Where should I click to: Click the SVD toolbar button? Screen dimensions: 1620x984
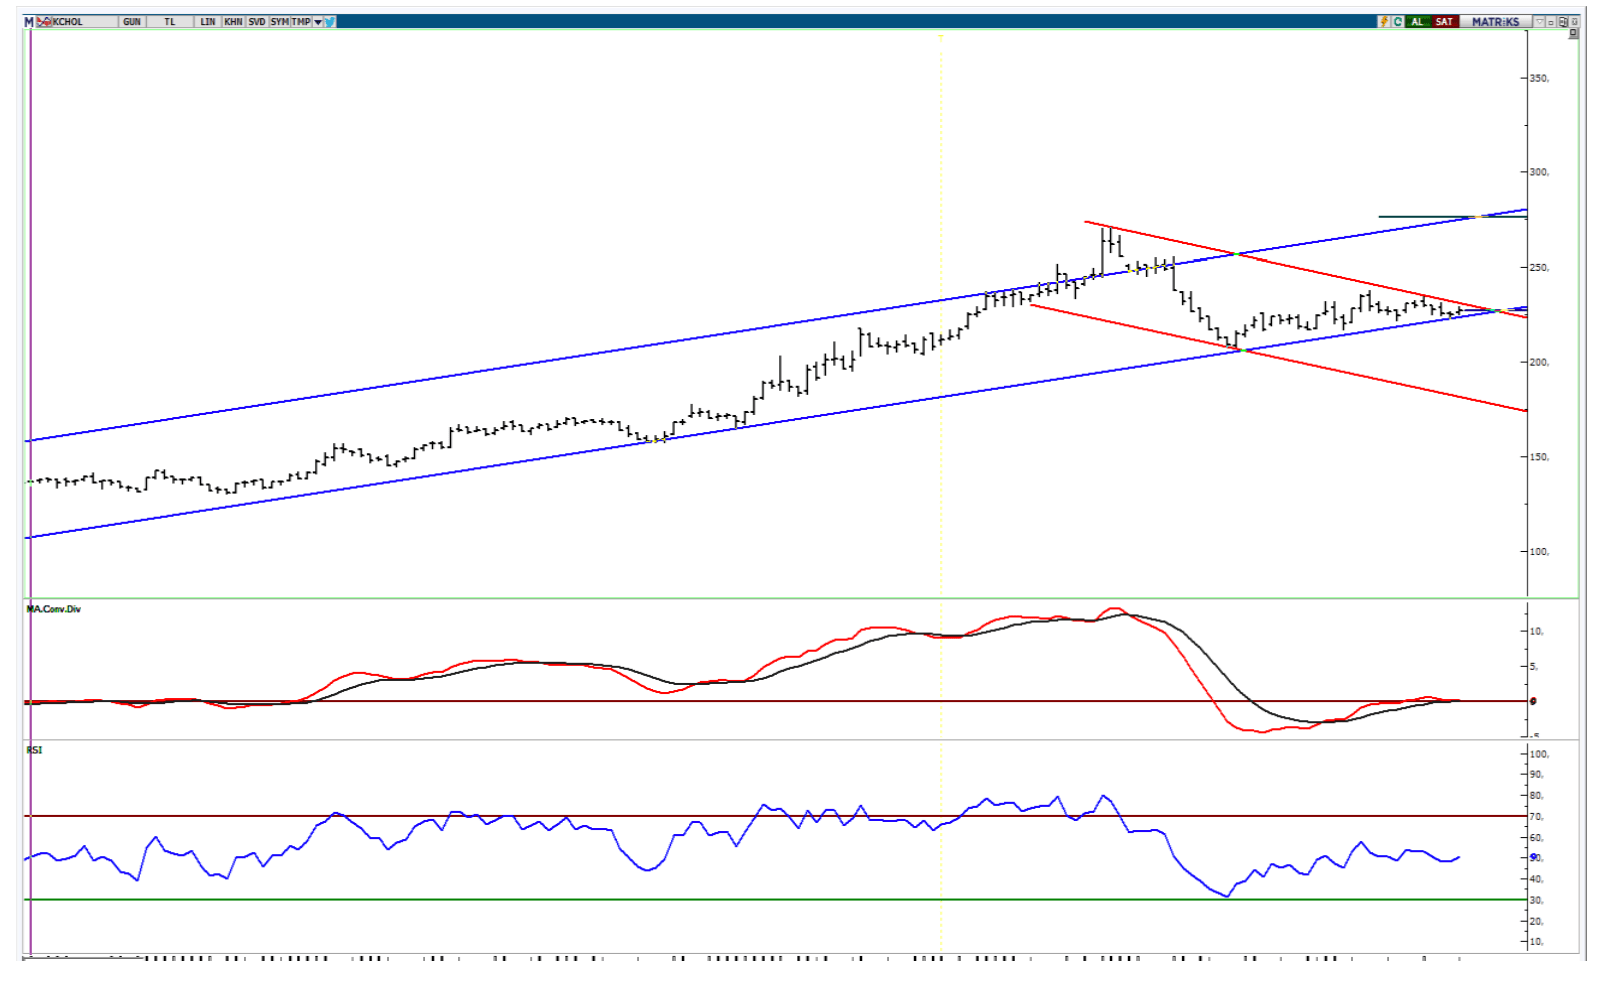pyautogui.click(x=257, y=21)
